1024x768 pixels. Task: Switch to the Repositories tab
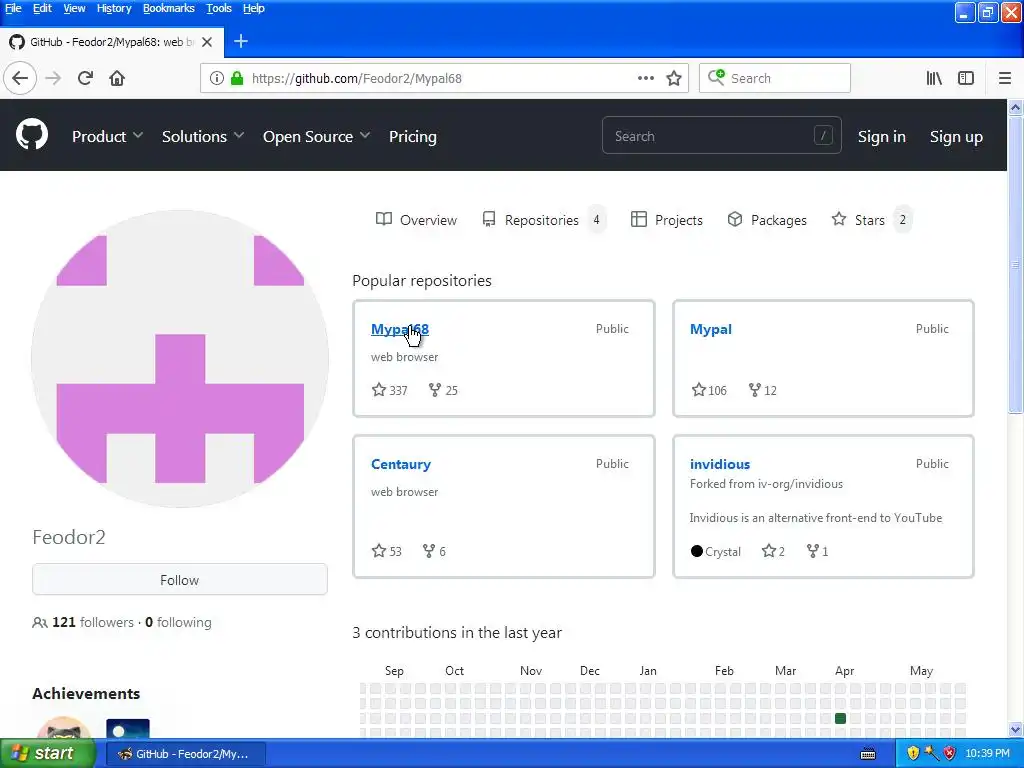click(x=543, y=220)
